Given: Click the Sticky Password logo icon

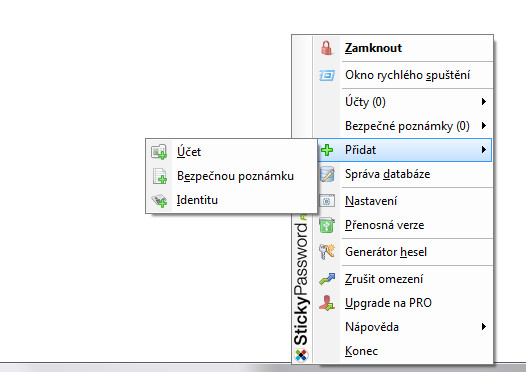Looking at the screenshot, I should click(301, 355).
